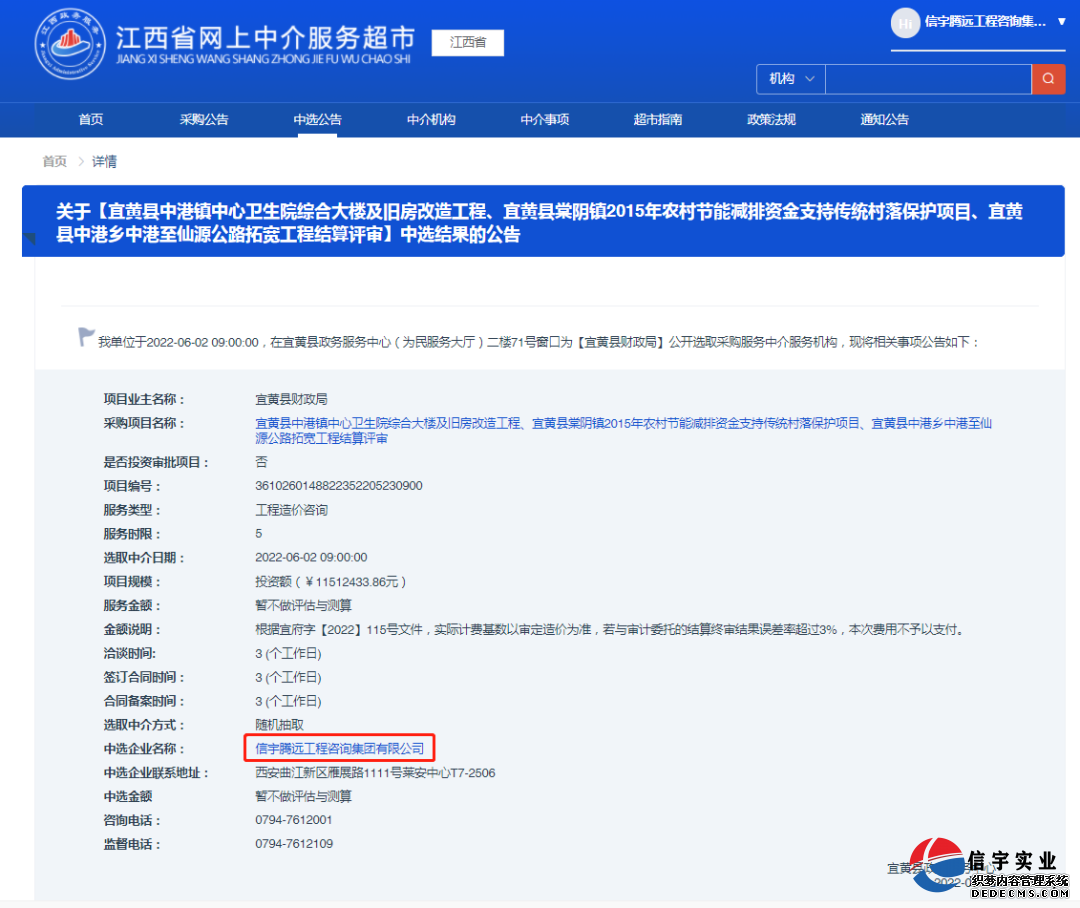Navigate to the 政策法规 menu

[771, 119]
